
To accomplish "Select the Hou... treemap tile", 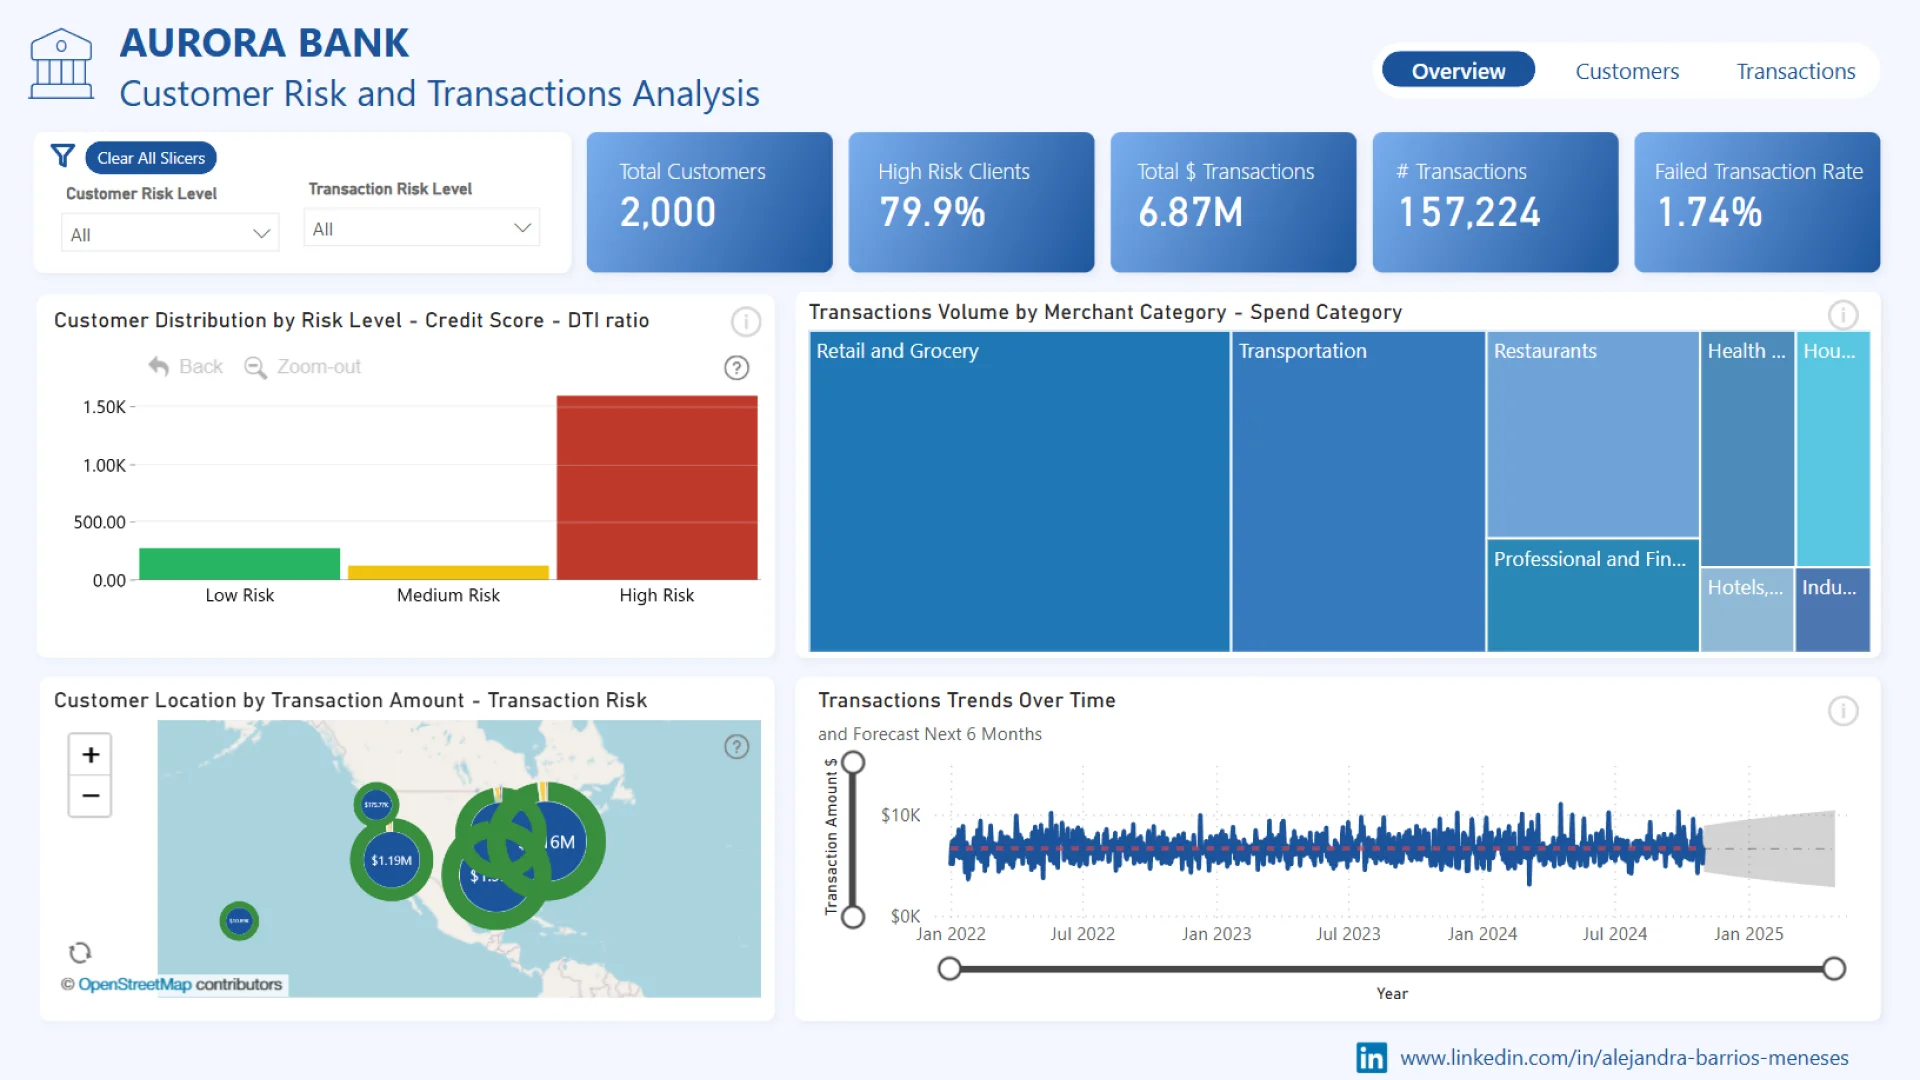I will 1832,449.
